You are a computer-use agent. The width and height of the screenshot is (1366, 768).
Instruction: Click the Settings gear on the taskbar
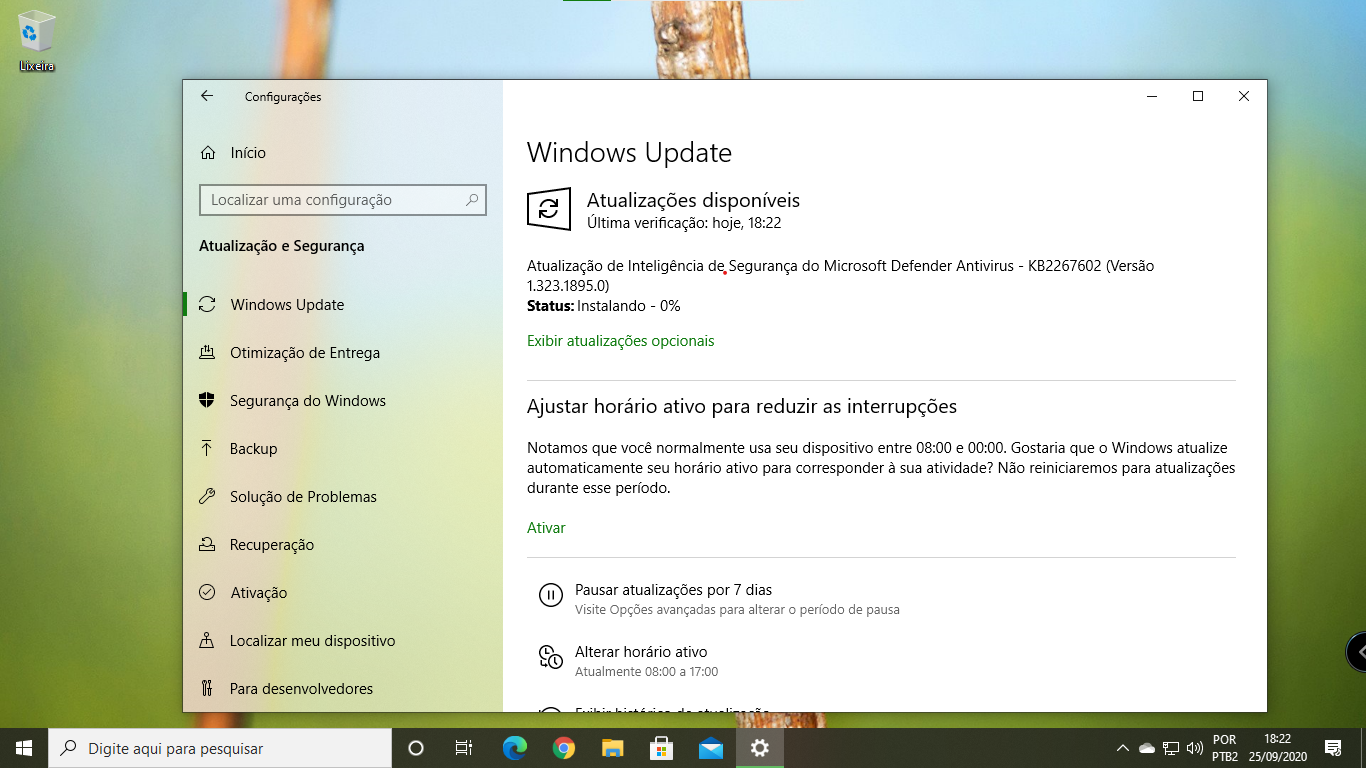point(760,748)
